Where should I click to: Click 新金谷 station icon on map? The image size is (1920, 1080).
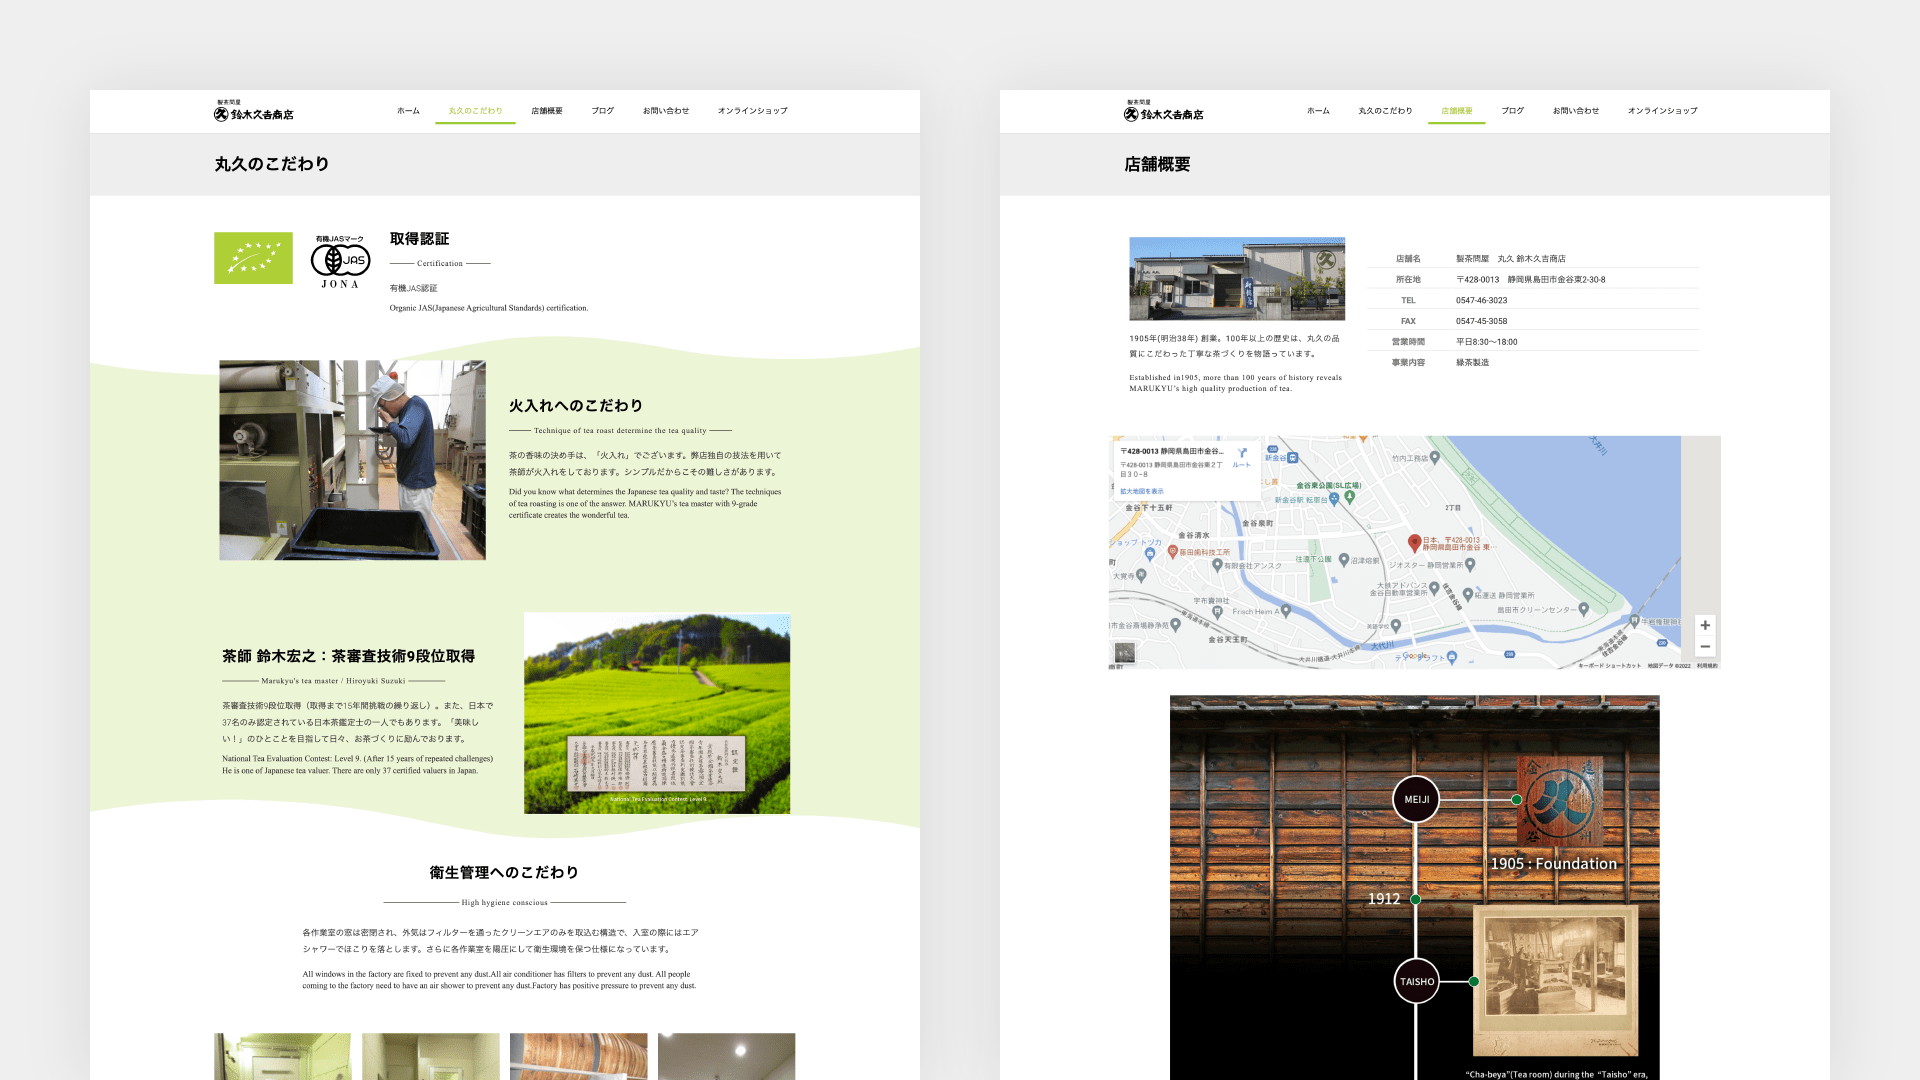1293,458
